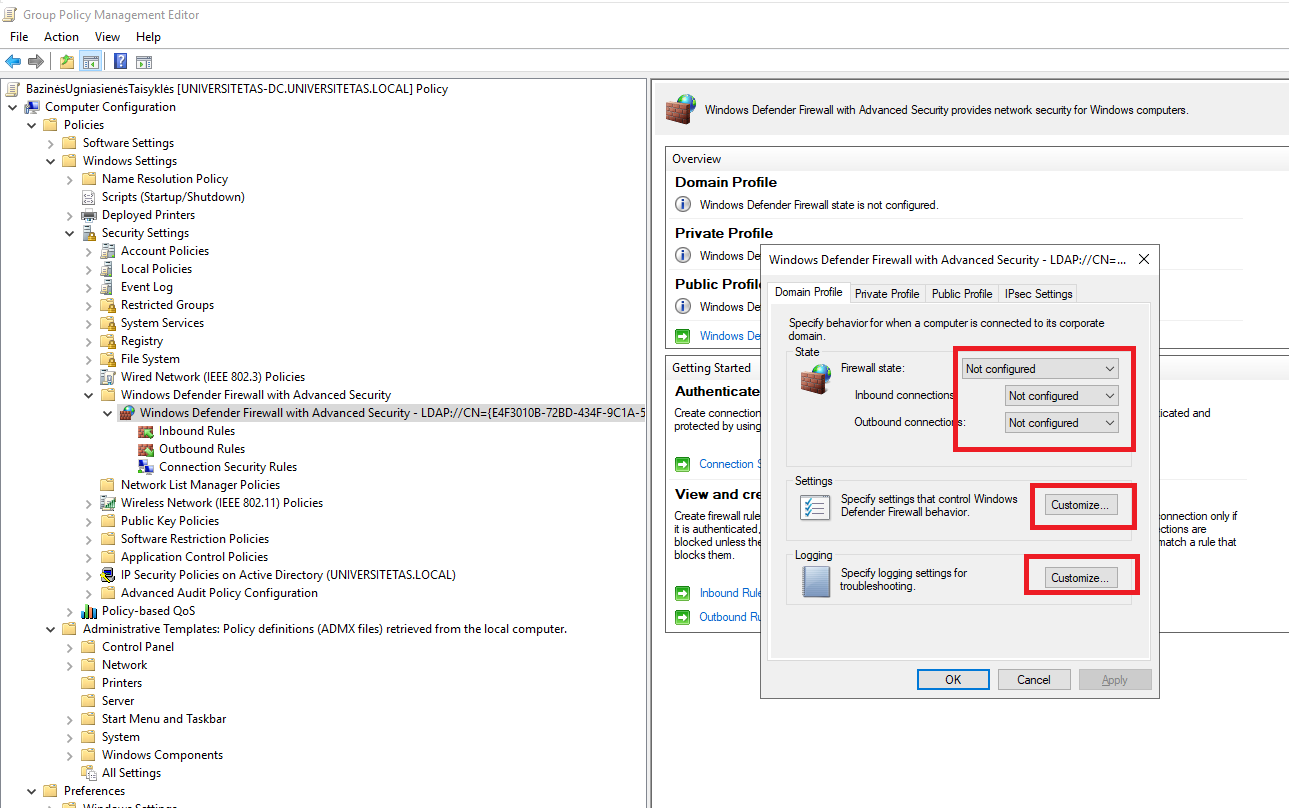Select Start Menu and Taskbar folder

(x=164, y=719)
